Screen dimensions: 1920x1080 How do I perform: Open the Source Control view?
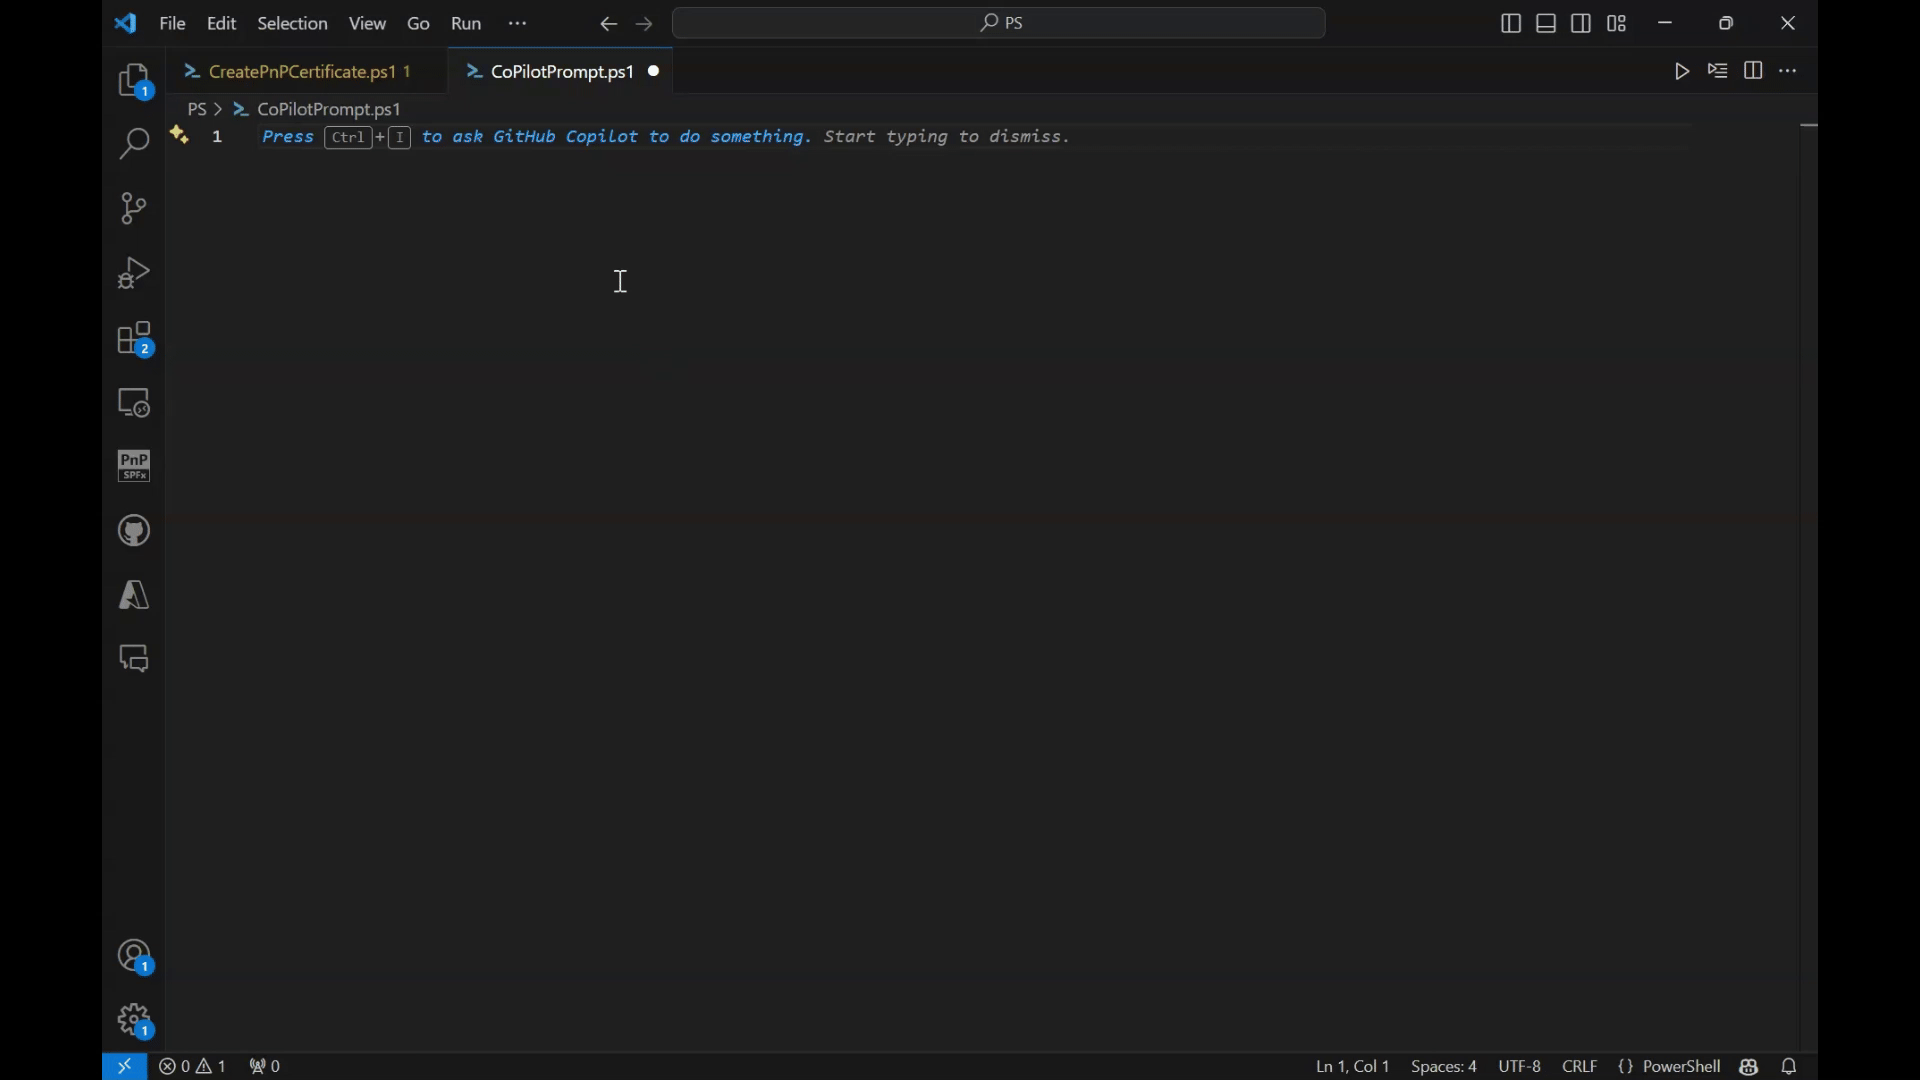point(134,209)
